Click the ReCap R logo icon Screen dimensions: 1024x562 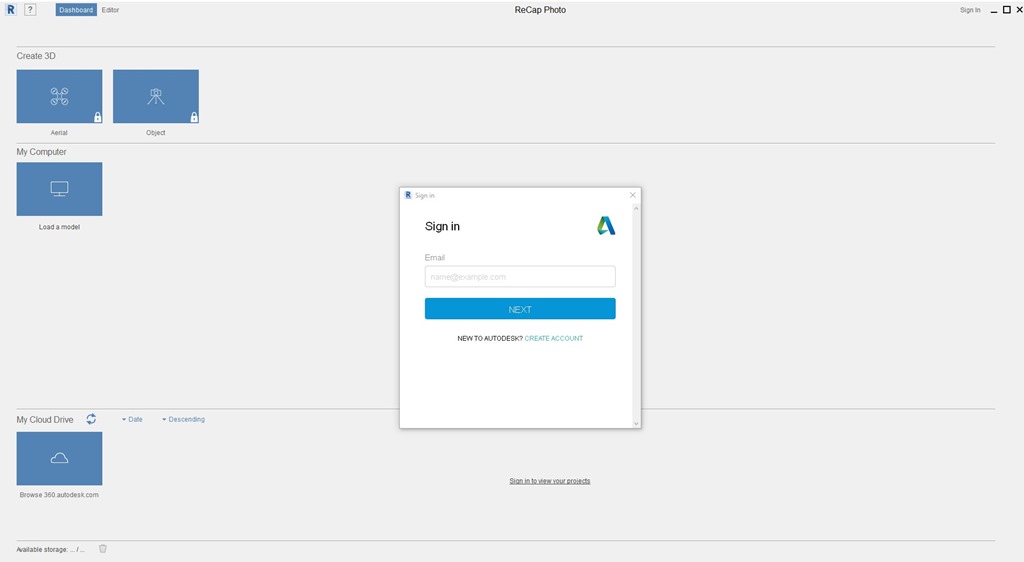[11, 10]
